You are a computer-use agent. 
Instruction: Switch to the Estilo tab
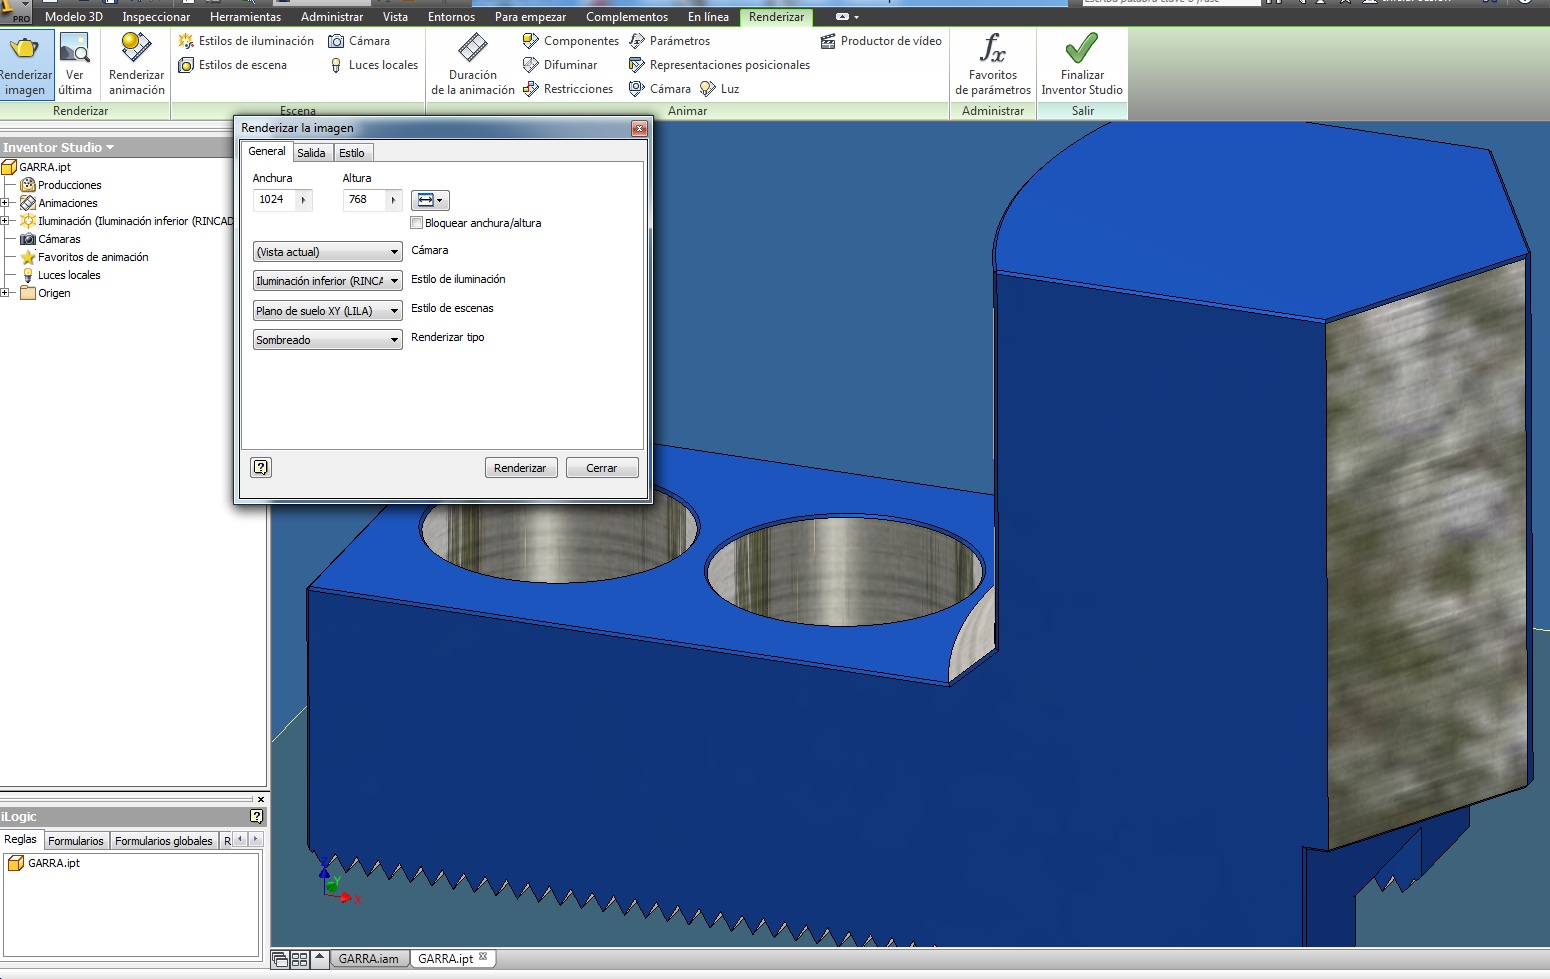(351, 153)
